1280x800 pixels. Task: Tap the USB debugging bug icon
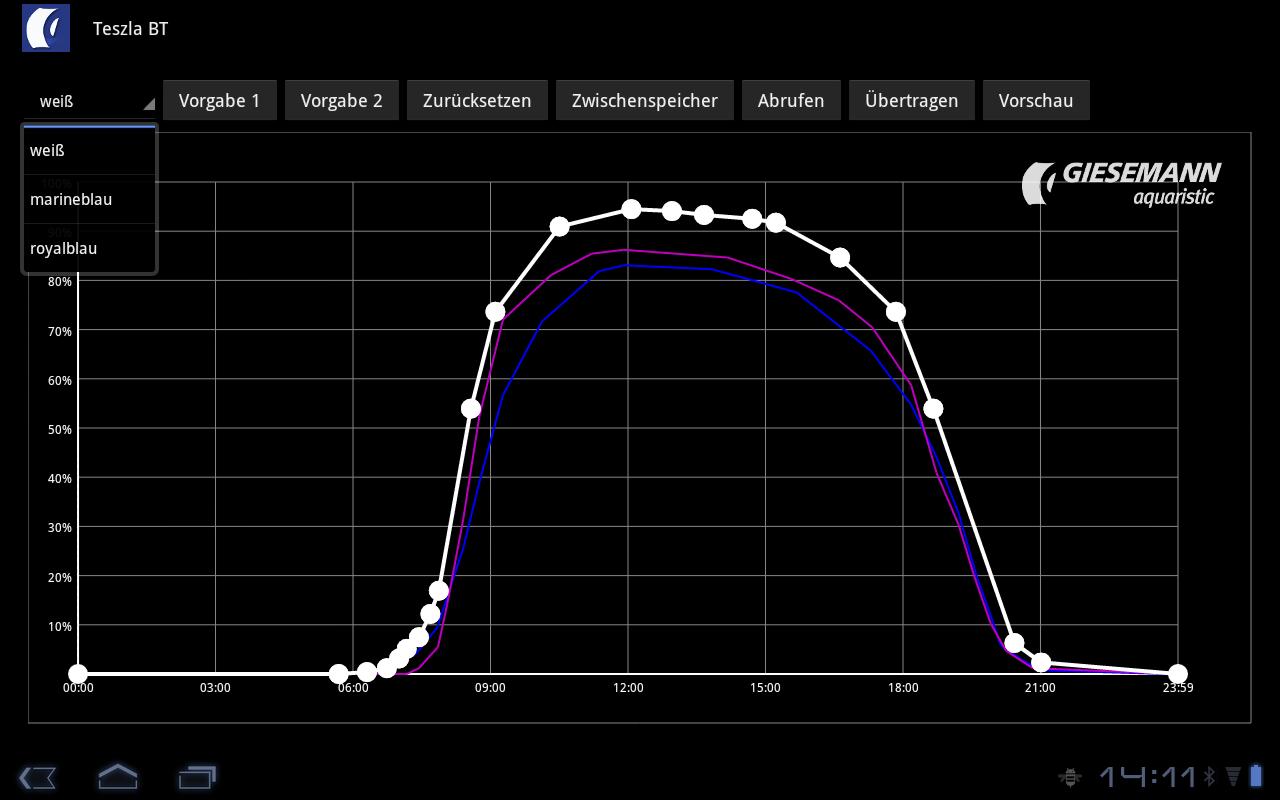(1070, 776)
